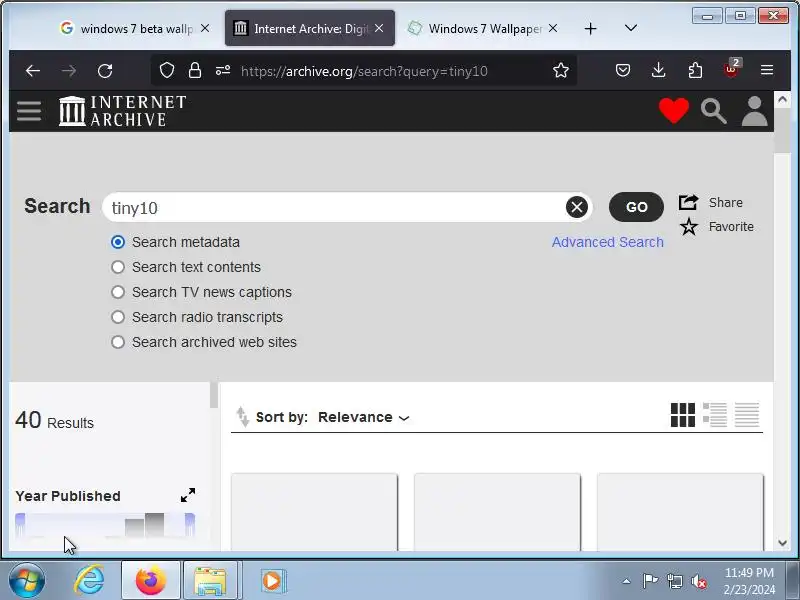Reload the current page
Viewport: 800px width, 600px height.
coord(105,70)
